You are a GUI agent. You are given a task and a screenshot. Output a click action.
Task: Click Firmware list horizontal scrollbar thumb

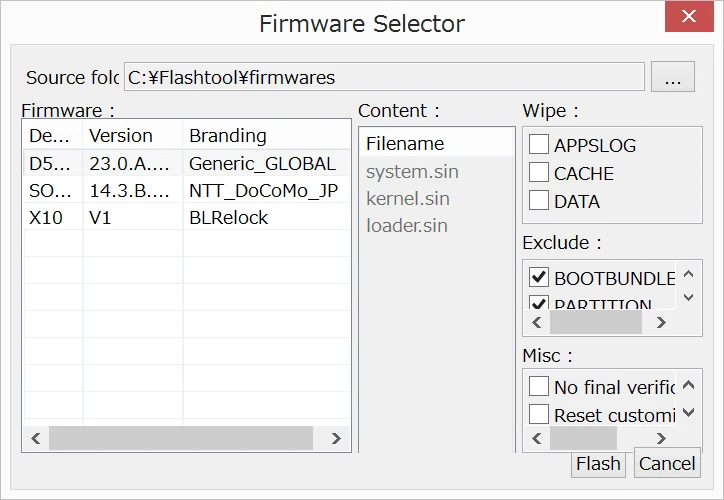181,438
